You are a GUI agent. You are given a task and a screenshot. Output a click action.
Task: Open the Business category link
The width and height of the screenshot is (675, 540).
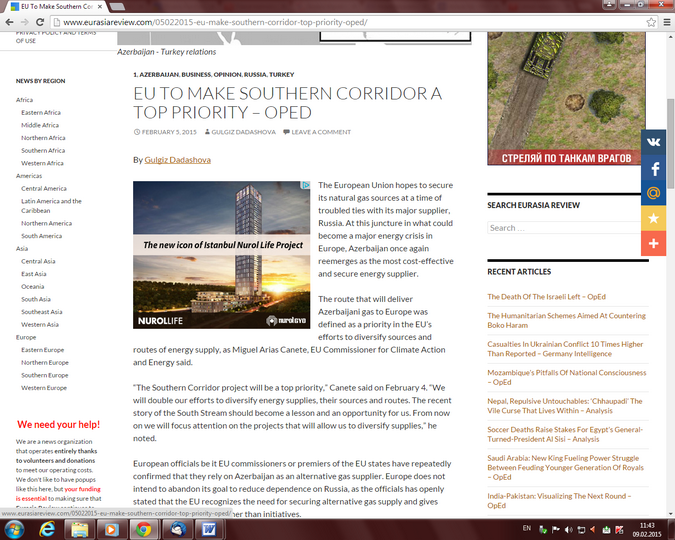pos(196,74)
